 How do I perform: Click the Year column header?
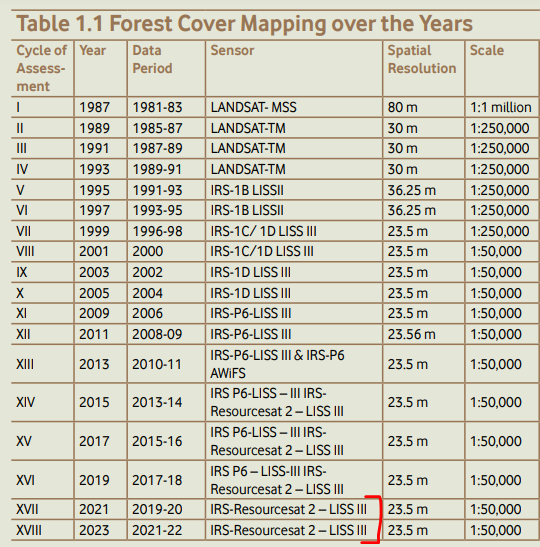click(x=92, y=51)
